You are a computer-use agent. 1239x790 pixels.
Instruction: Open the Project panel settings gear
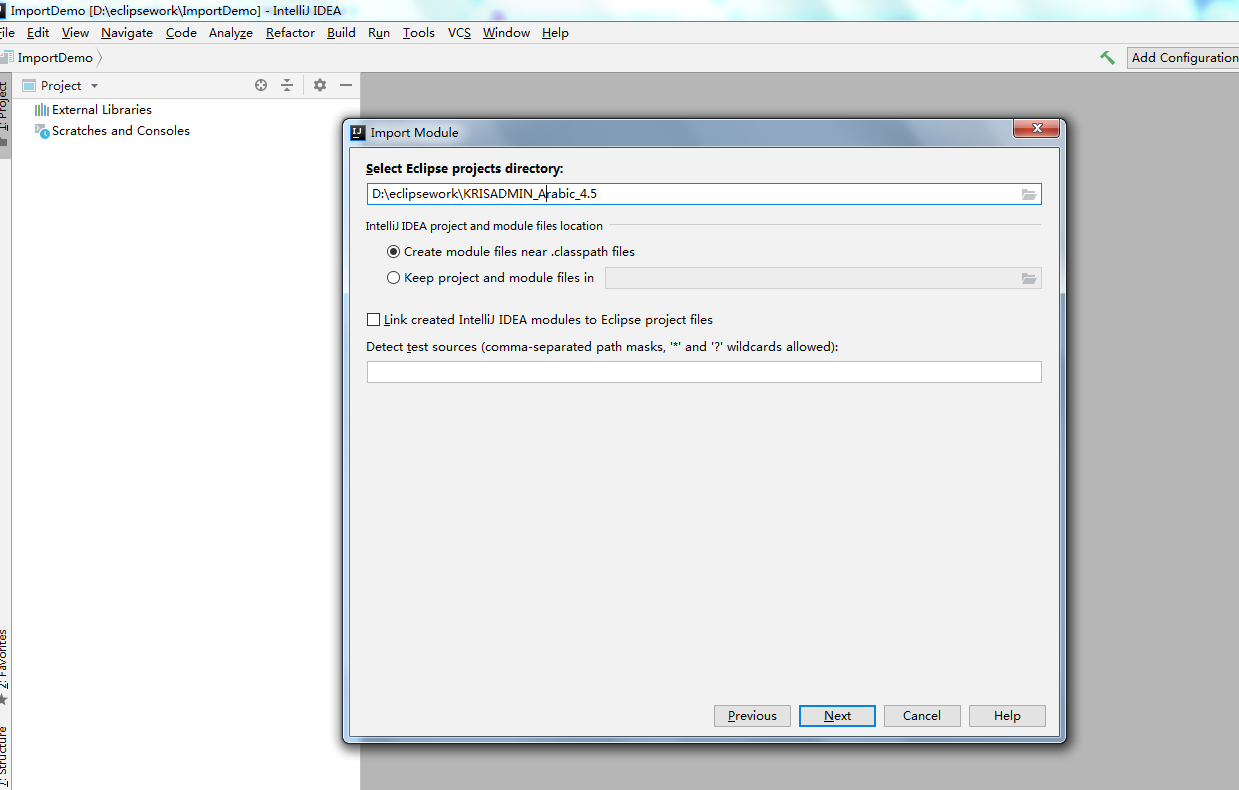[x=320, y=85]
